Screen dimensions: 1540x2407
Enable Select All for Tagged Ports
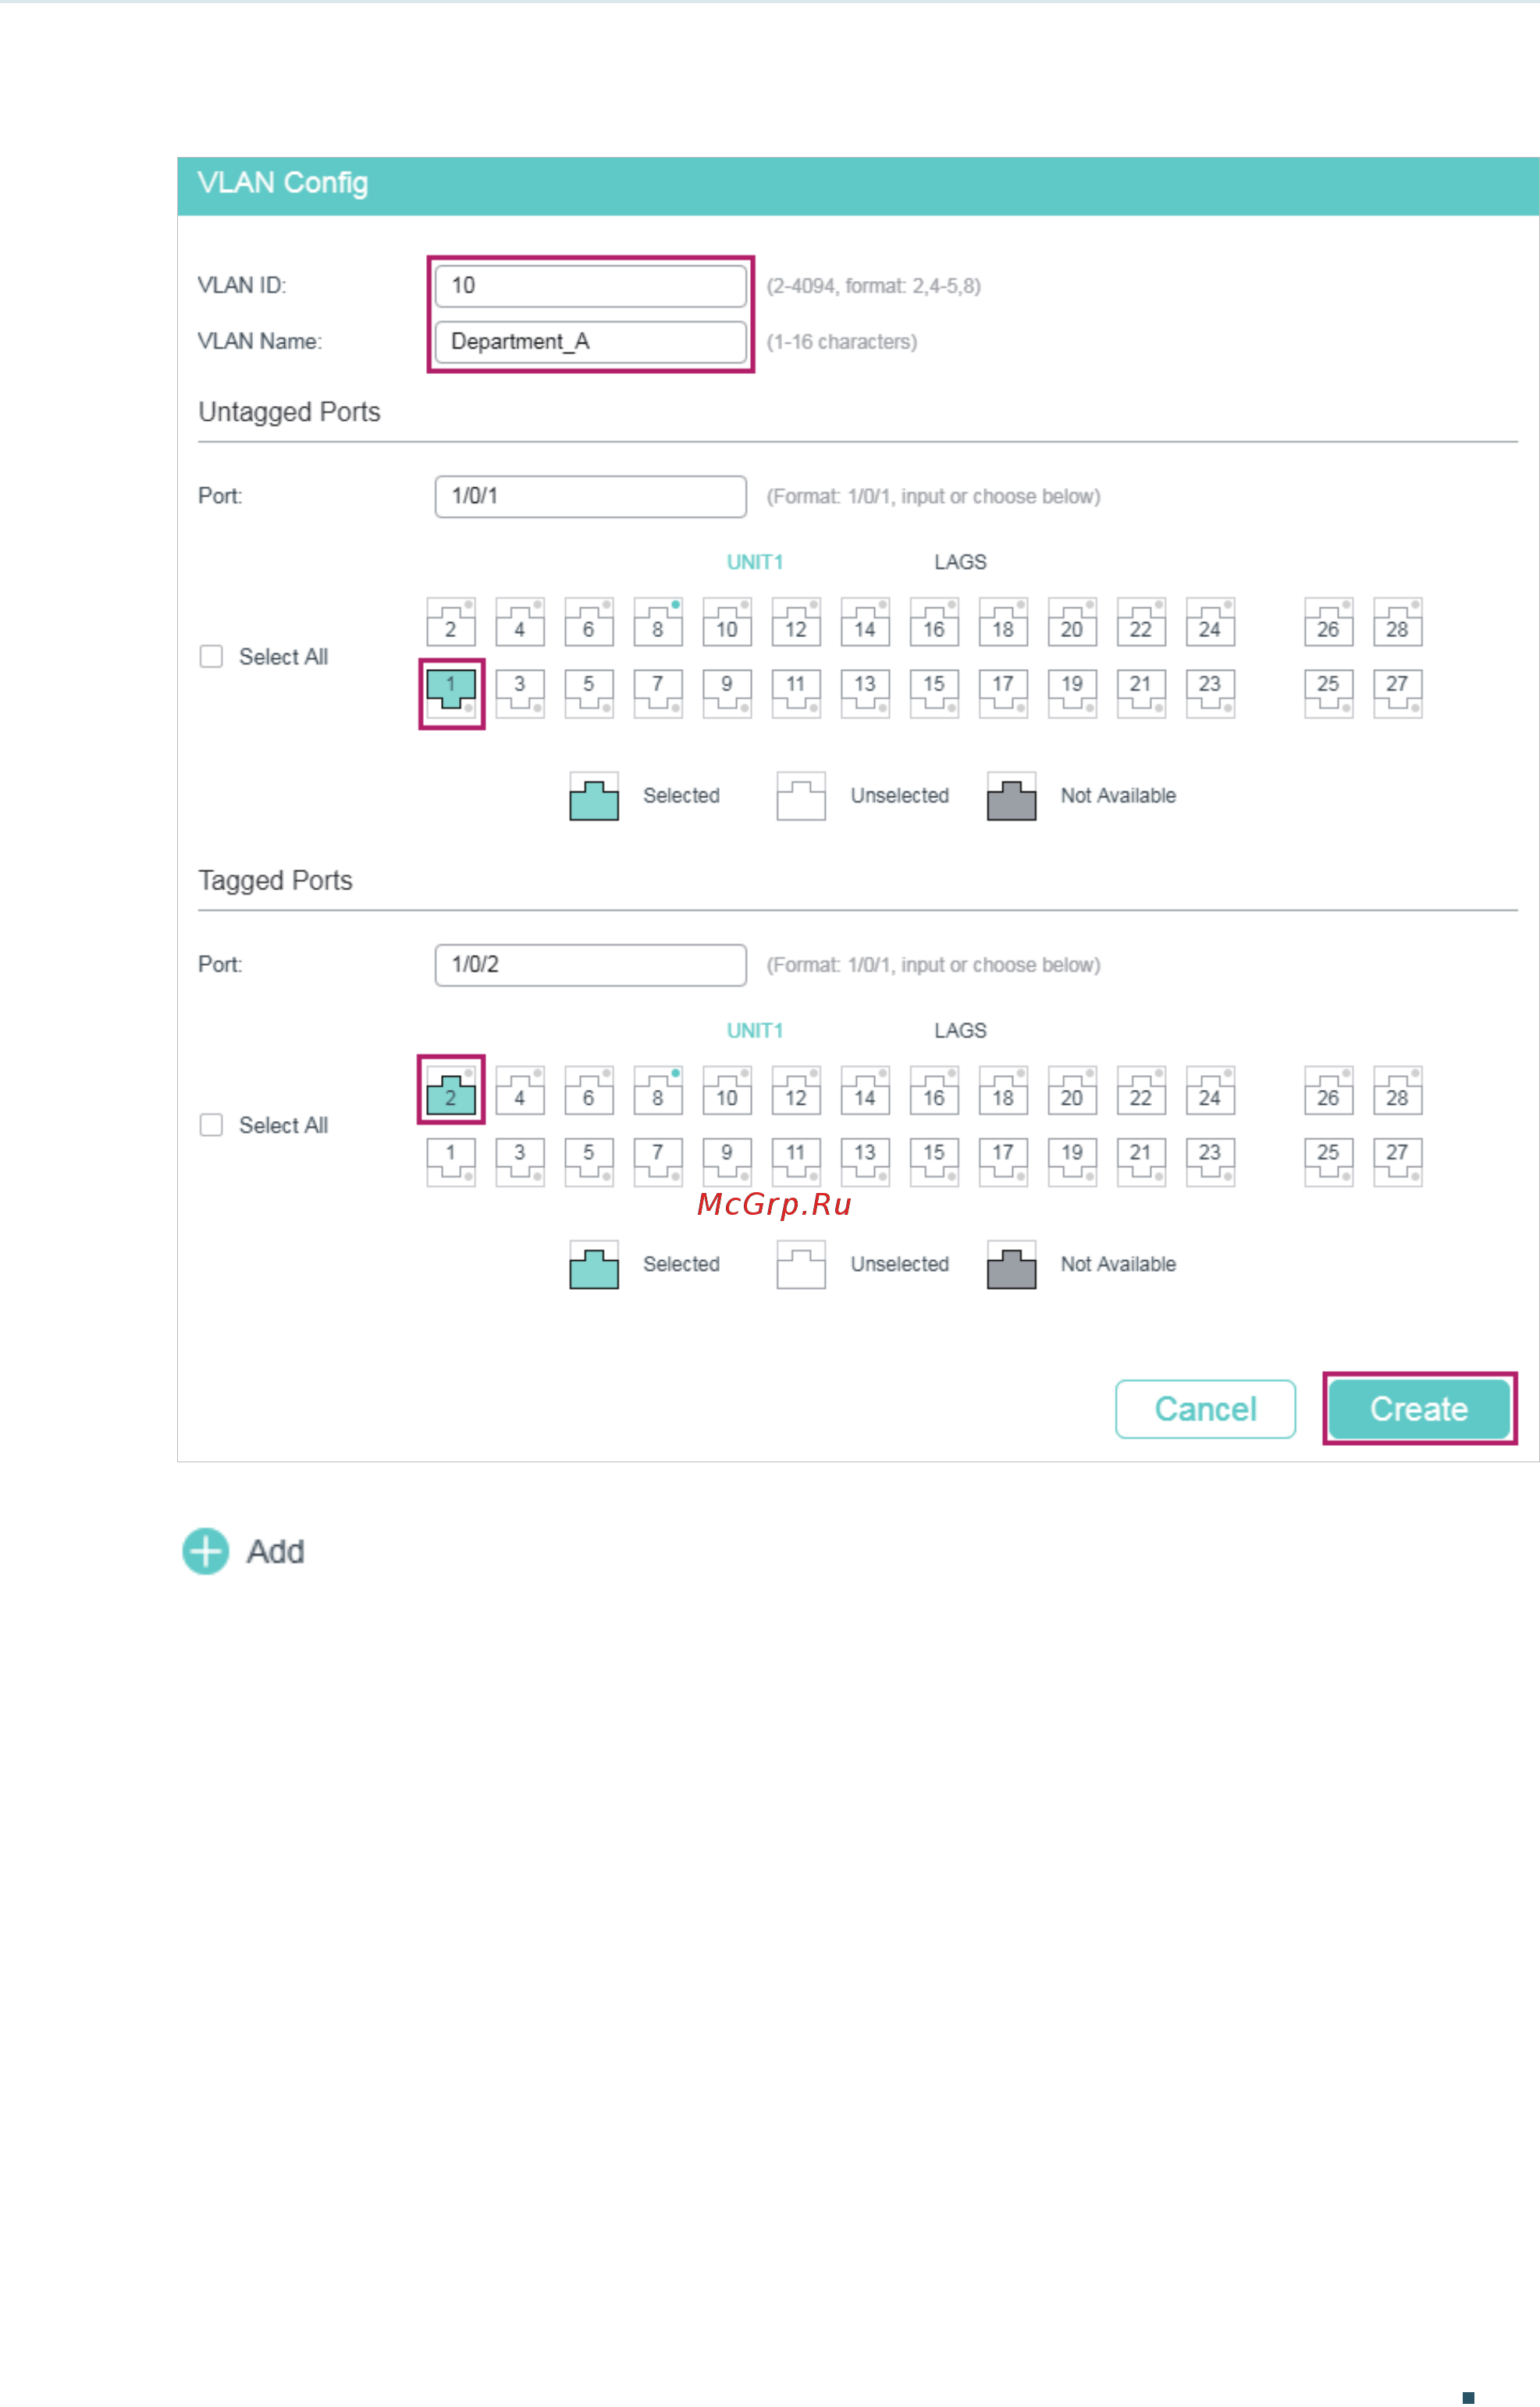click(211, 1125)
